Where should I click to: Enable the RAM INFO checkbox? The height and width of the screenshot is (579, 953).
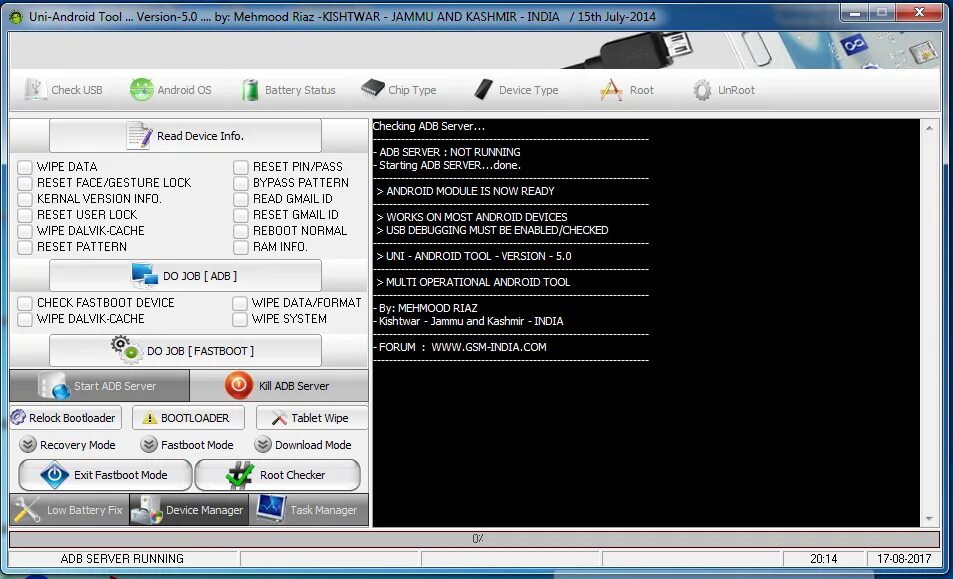(241, 247)
